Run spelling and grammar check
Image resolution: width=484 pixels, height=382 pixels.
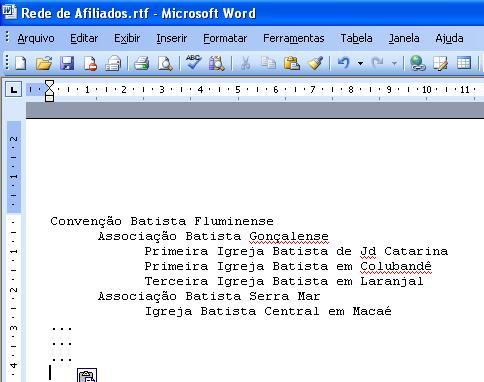194,62
